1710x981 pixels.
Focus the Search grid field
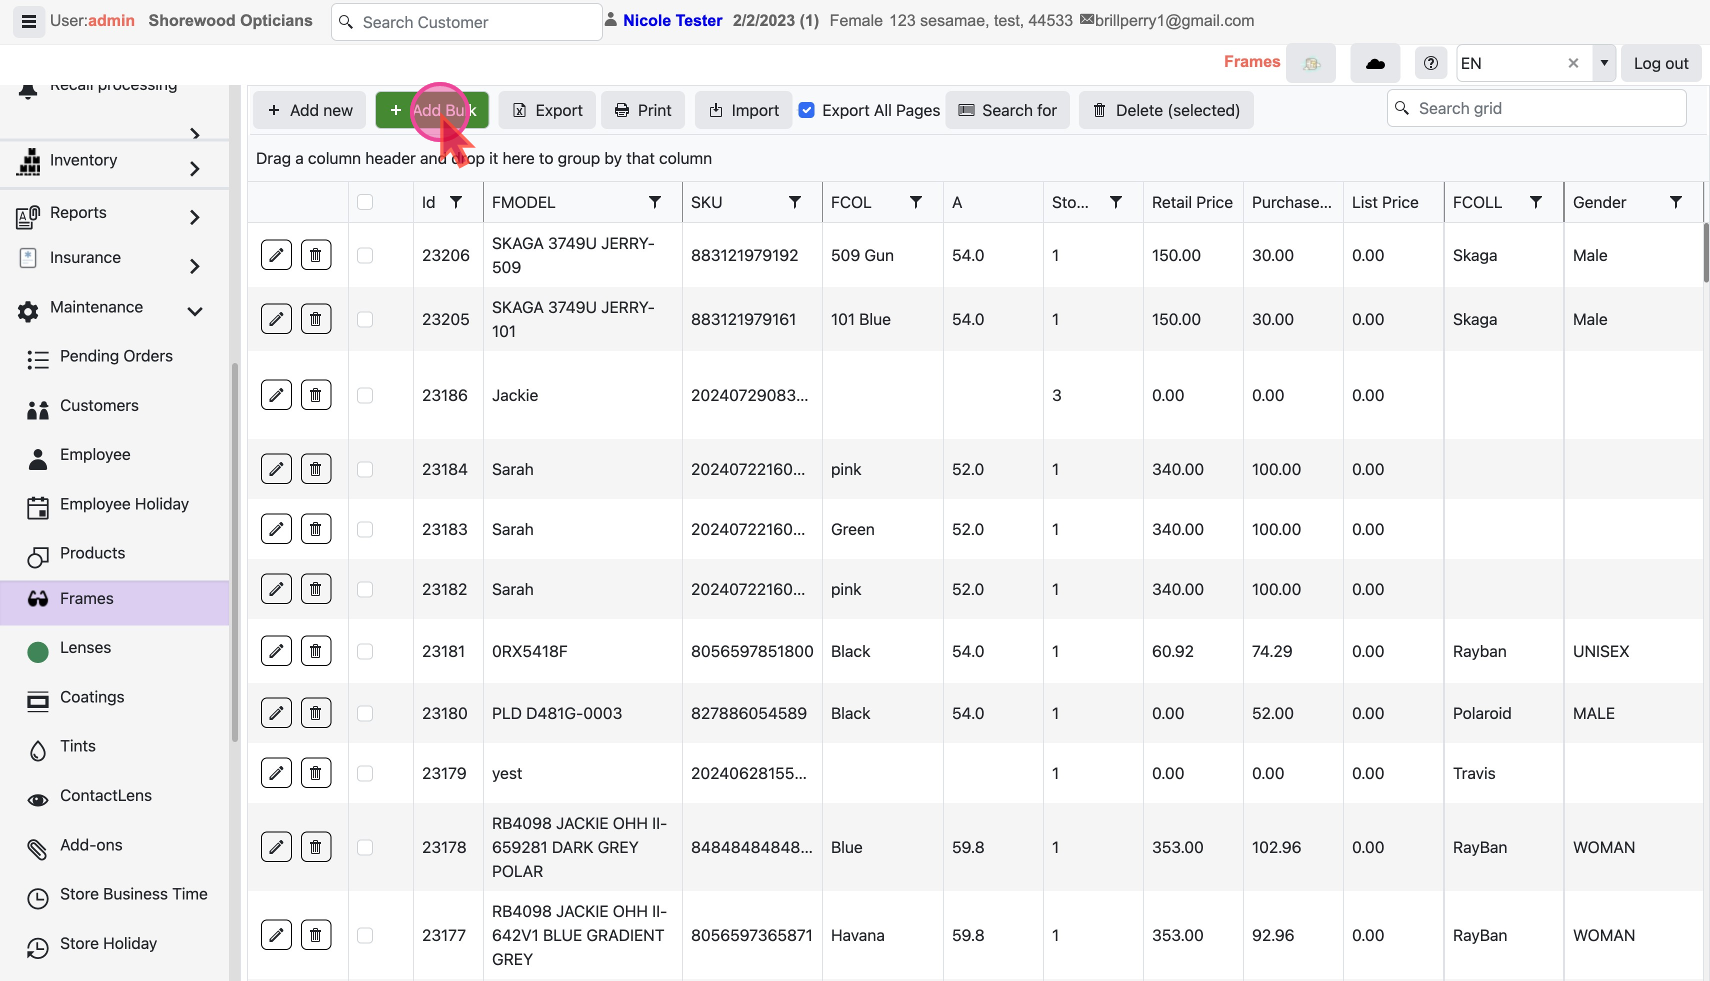pyautogui.click(x=1546, y=108)
